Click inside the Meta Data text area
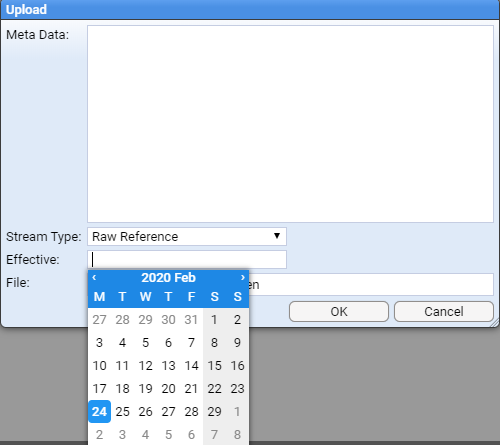 (x=290, y=124)
